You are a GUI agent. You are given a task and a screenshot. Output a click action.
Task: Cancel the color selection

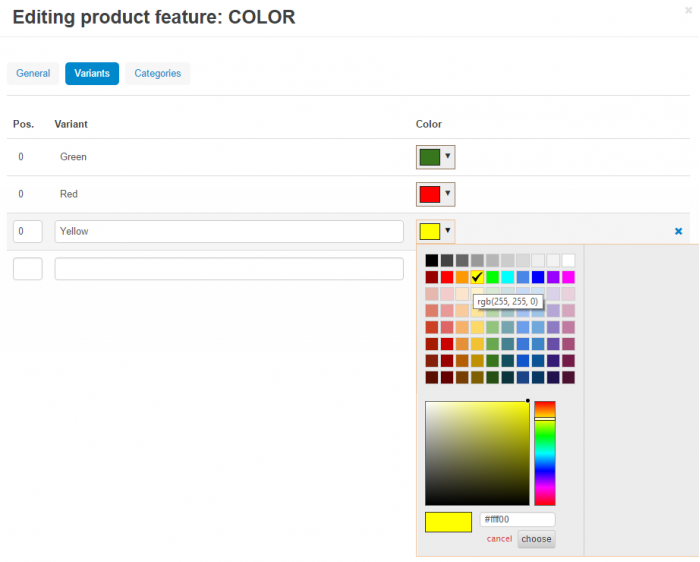coord(499,539)
